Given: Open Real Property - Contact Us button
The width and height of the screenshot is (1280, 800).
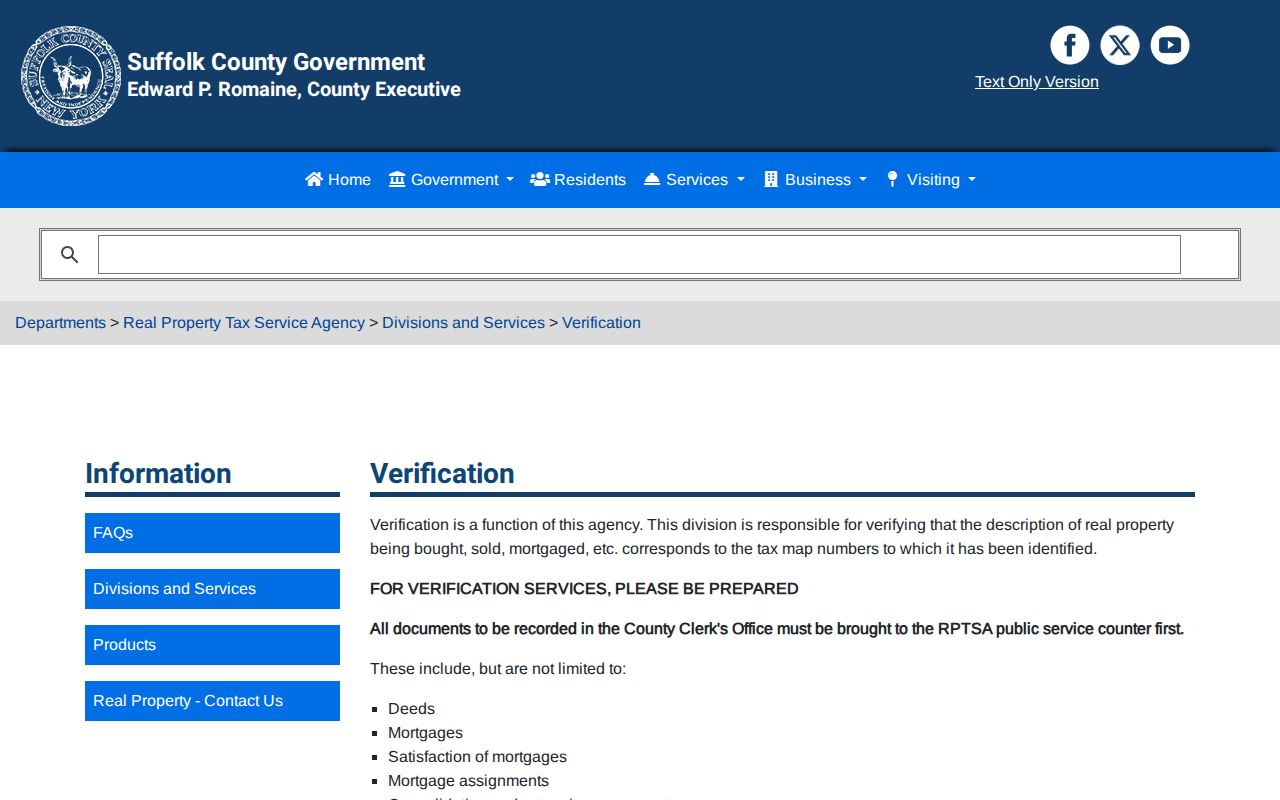Looking at the screenshot, I should [212, 701].
